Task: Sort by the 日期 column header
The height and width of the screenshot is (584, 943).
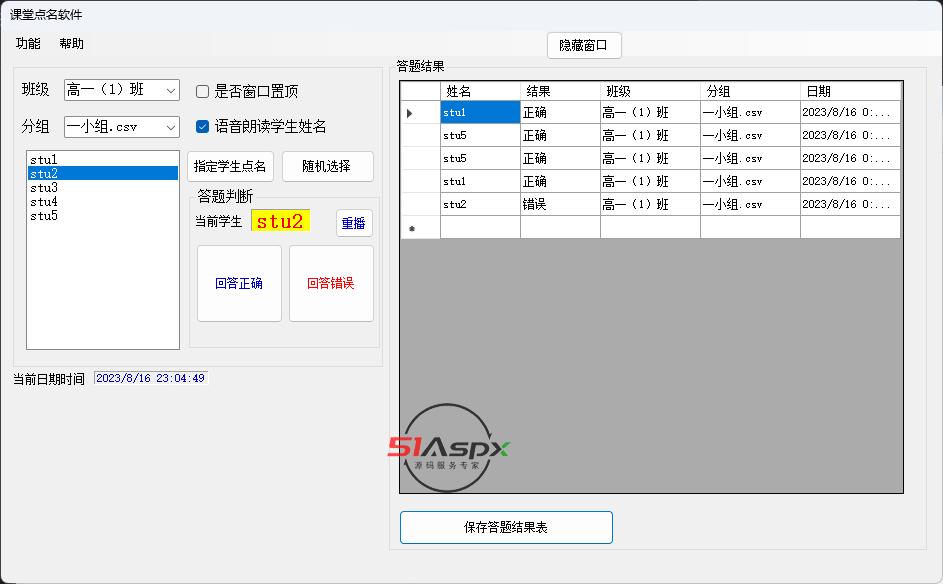Action: [x=850, y=91]
